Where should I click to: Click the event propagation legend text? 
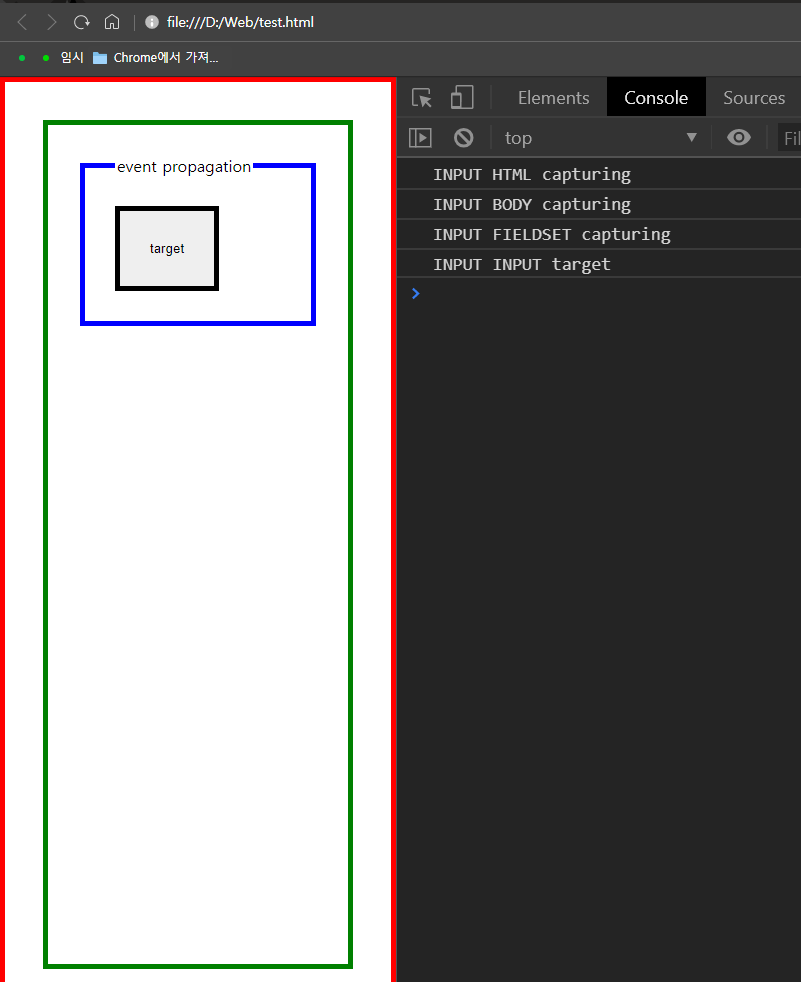[184, 167]
